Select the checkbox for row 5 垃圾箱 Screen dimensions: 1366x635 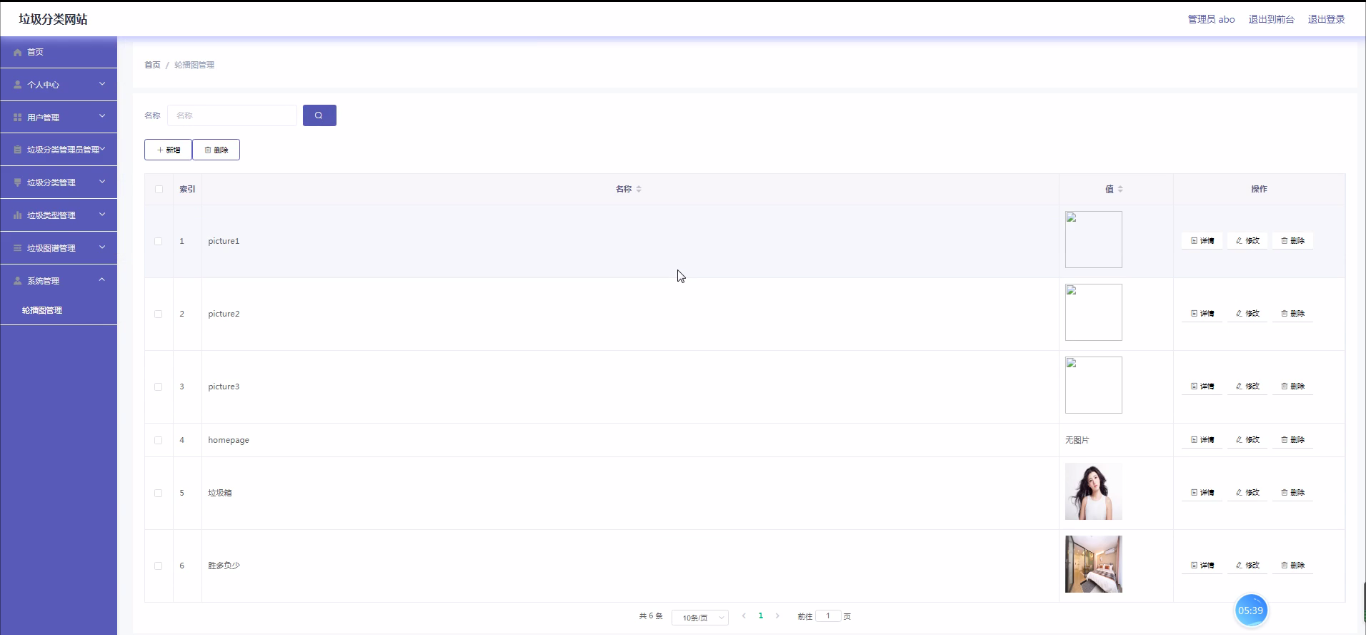[158, 493]
